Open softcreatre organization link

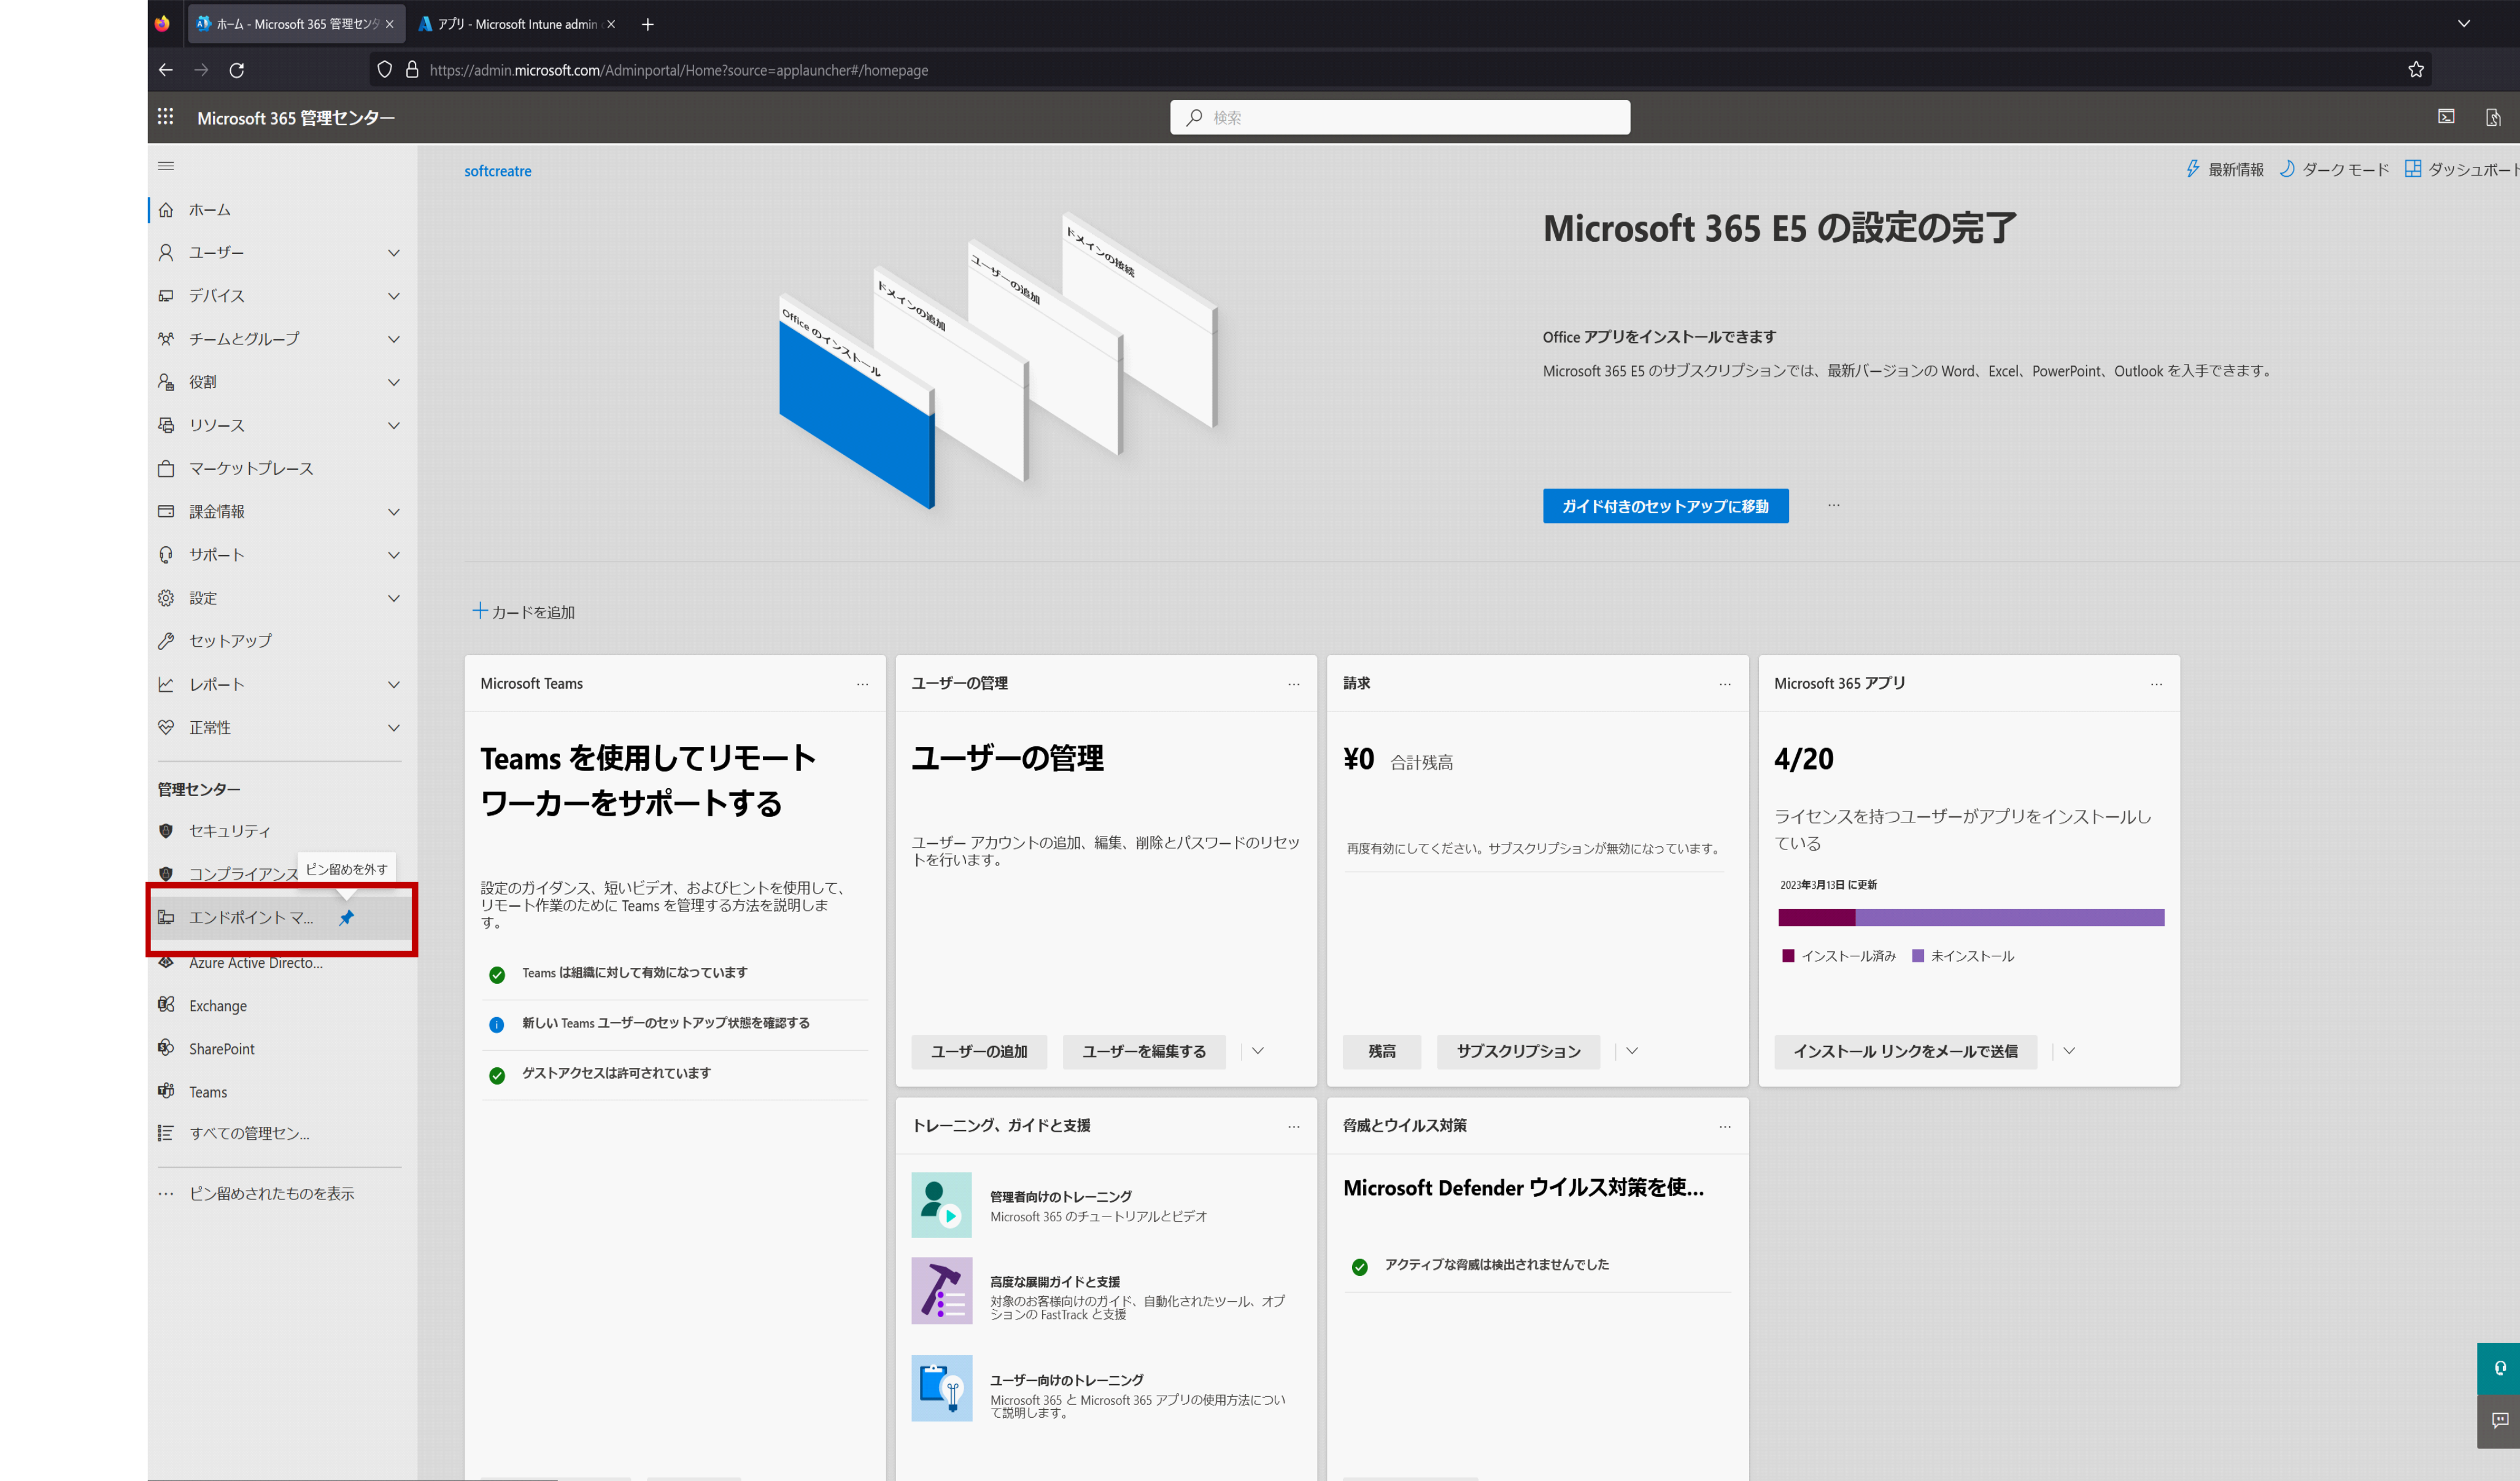point(498,171)
